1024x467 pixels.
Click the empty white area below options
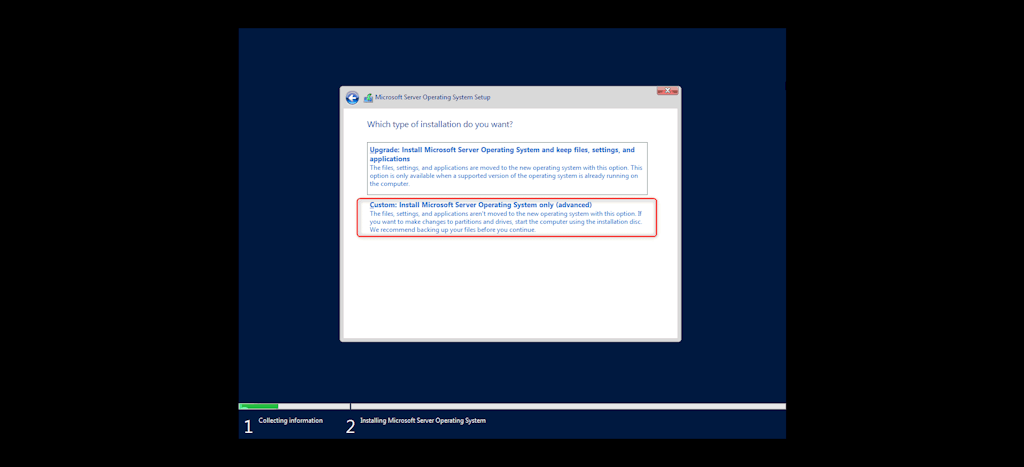[x=509, y=287]
